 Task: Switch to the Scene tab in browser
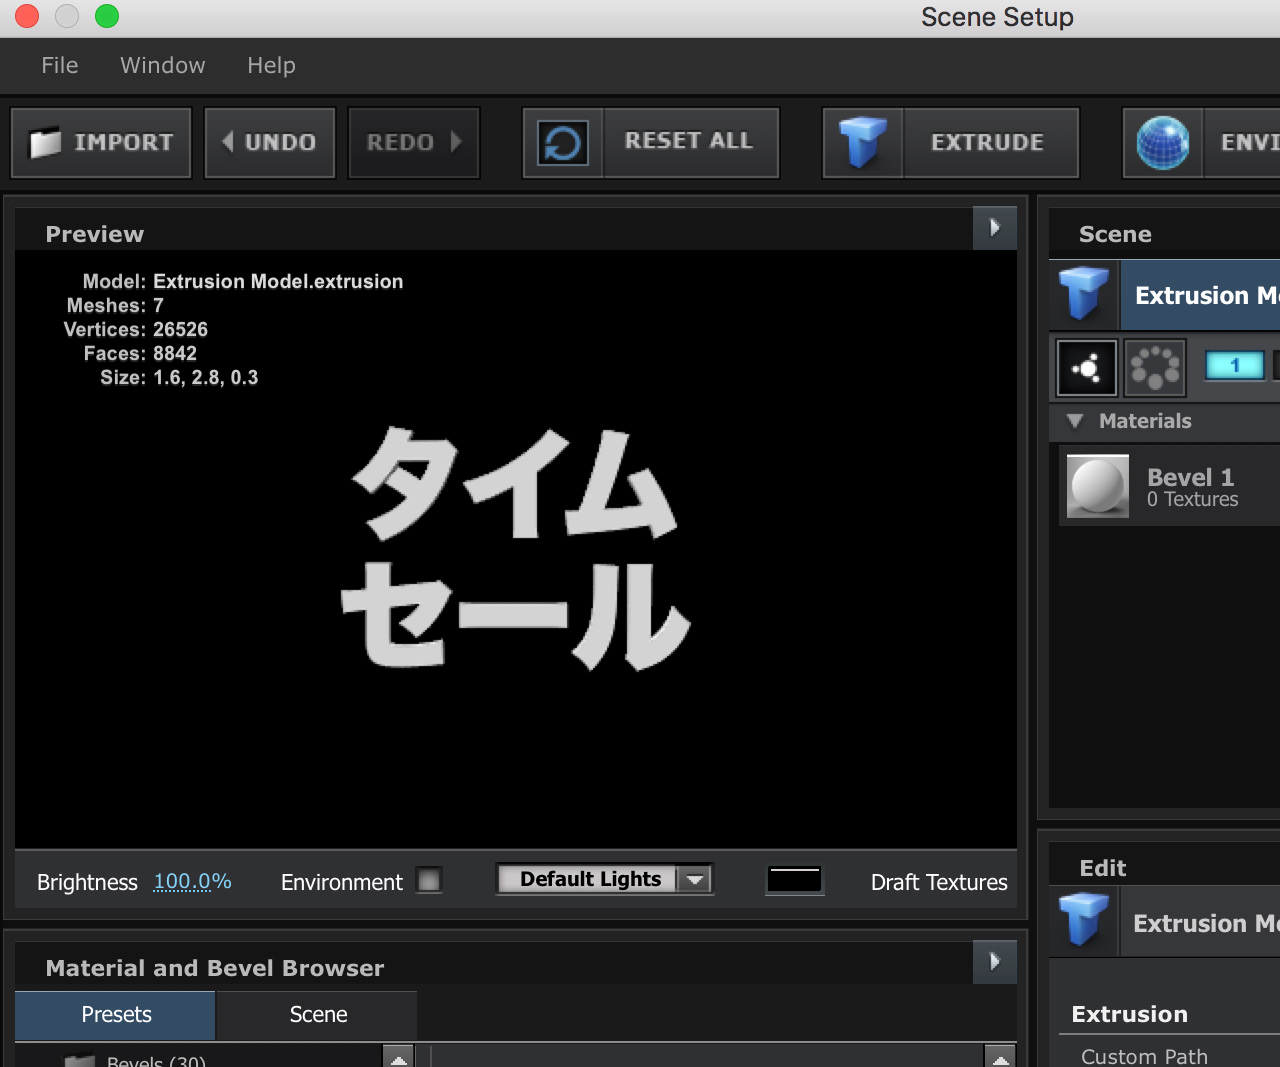pos(318,1015)
